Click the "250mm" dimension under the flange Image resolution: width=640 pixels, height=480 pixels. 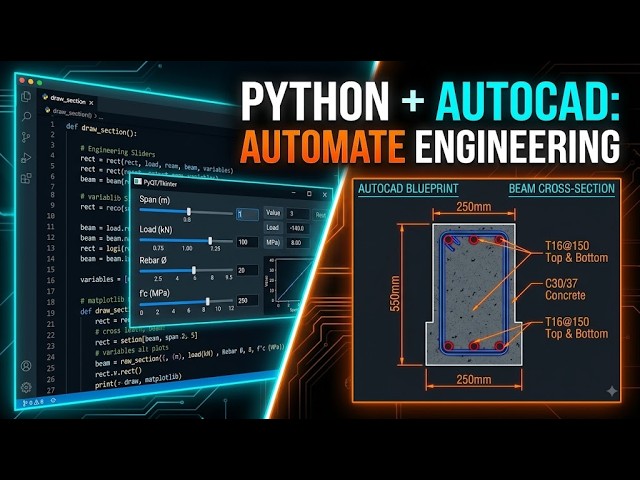point(473,380)
